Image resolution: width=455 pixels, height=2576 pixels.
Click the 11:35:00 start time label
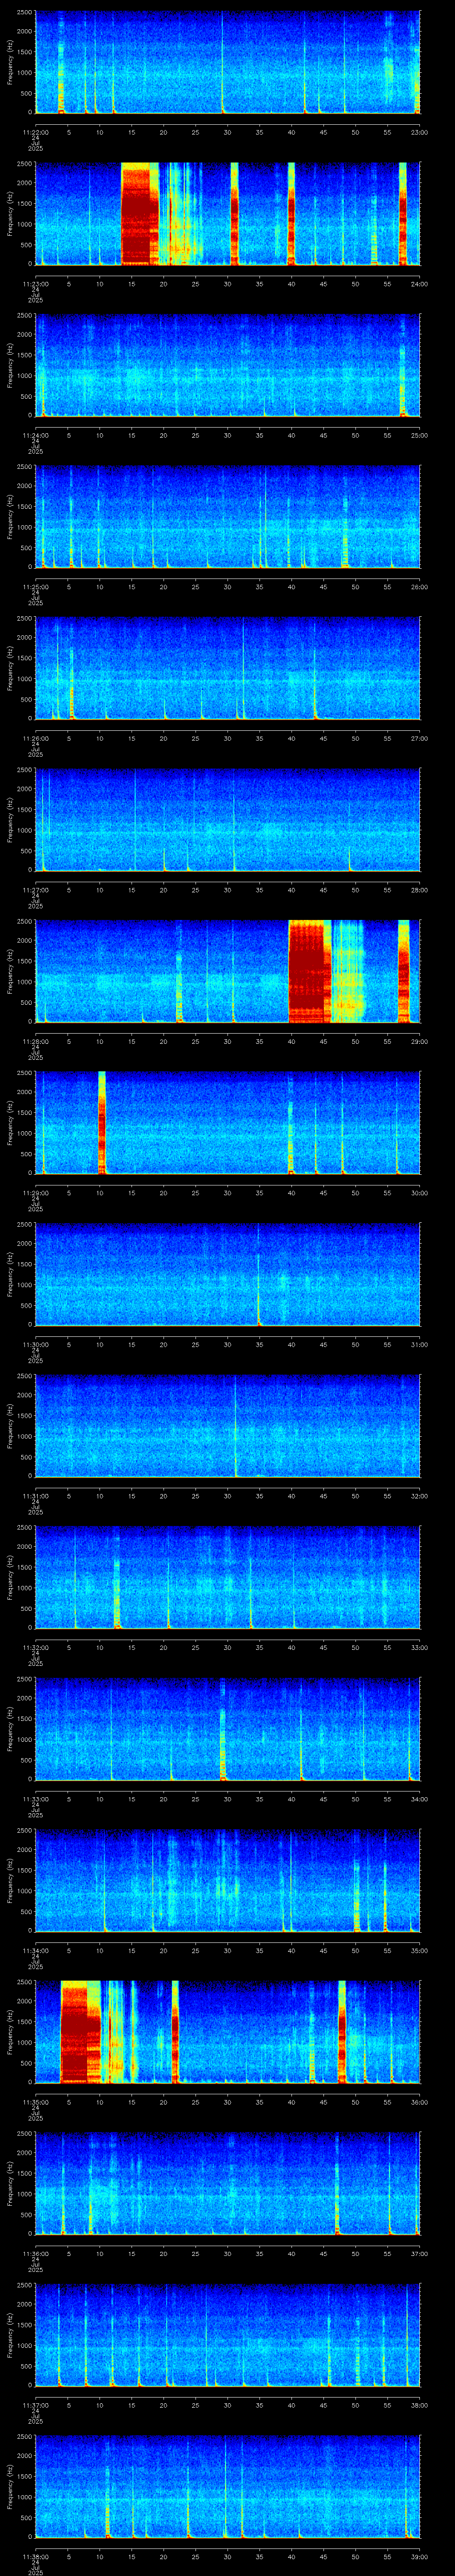pyautogui.click(x=35, y=2102)
